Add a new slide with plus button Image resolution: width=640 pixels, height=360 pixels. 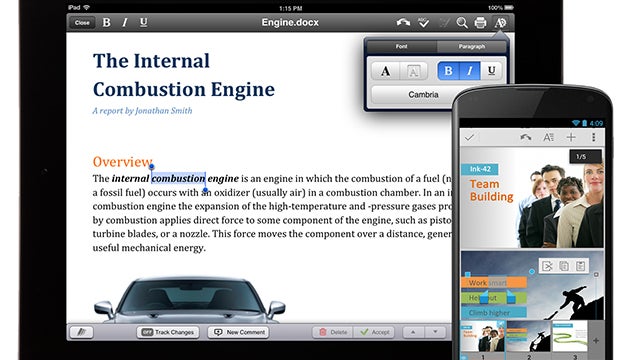tap(596, 340)
